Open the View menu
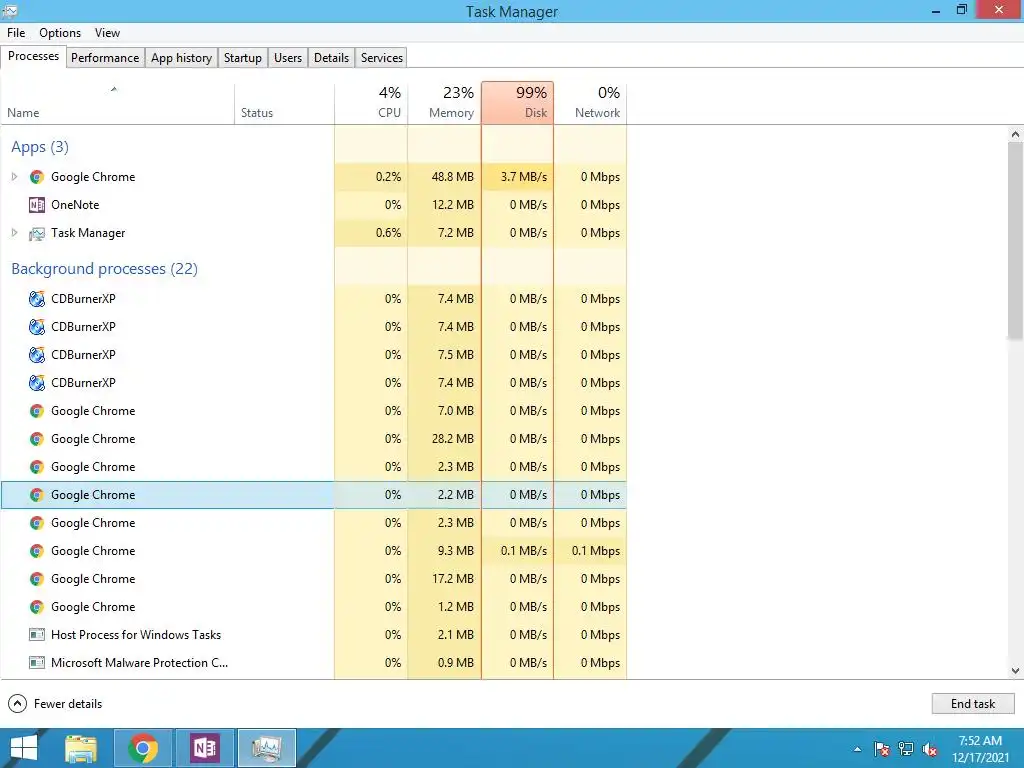 107,33
